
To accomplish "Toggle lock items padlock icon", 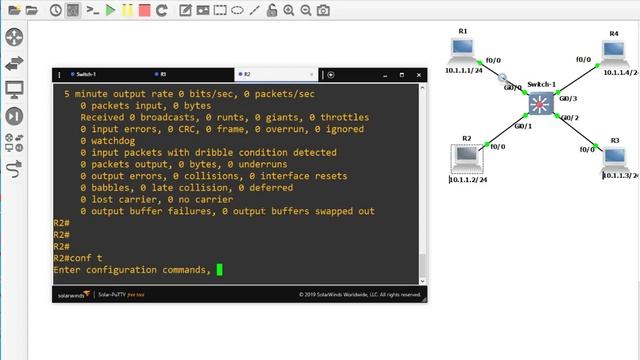I will (x=271, y=10).
